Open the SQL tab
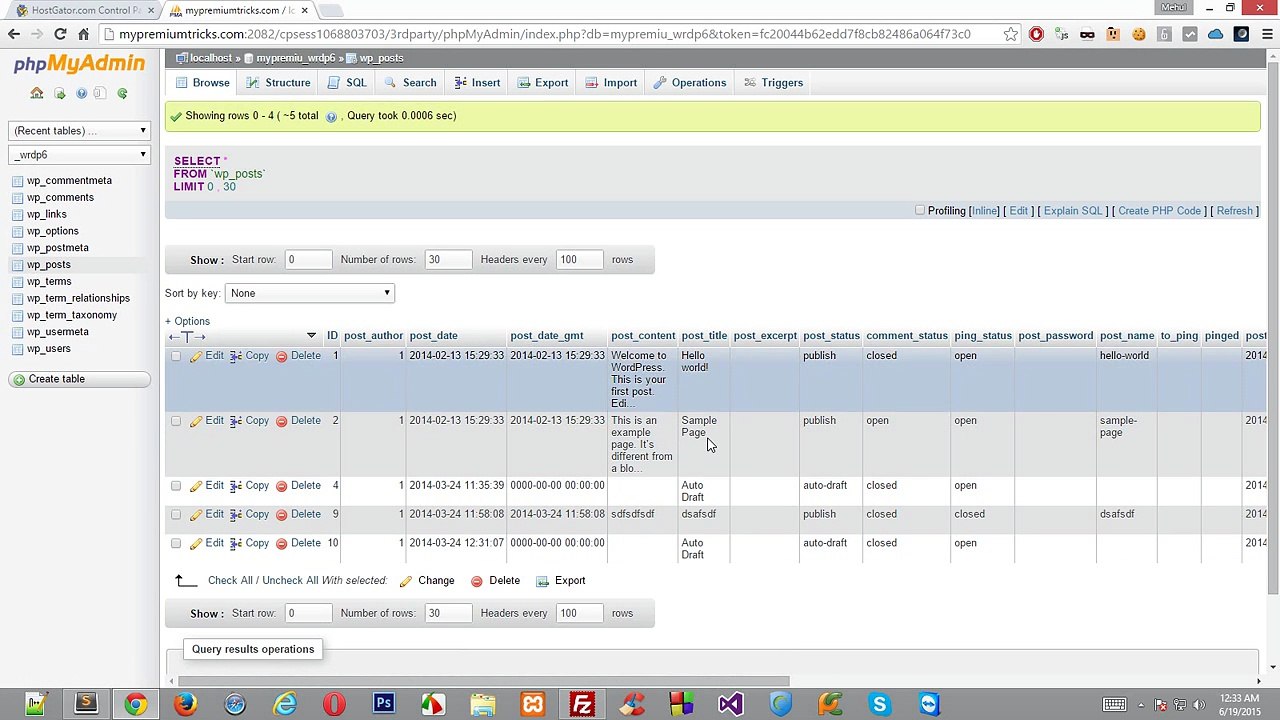This screenshot has width=1280, height=720. 347,83
